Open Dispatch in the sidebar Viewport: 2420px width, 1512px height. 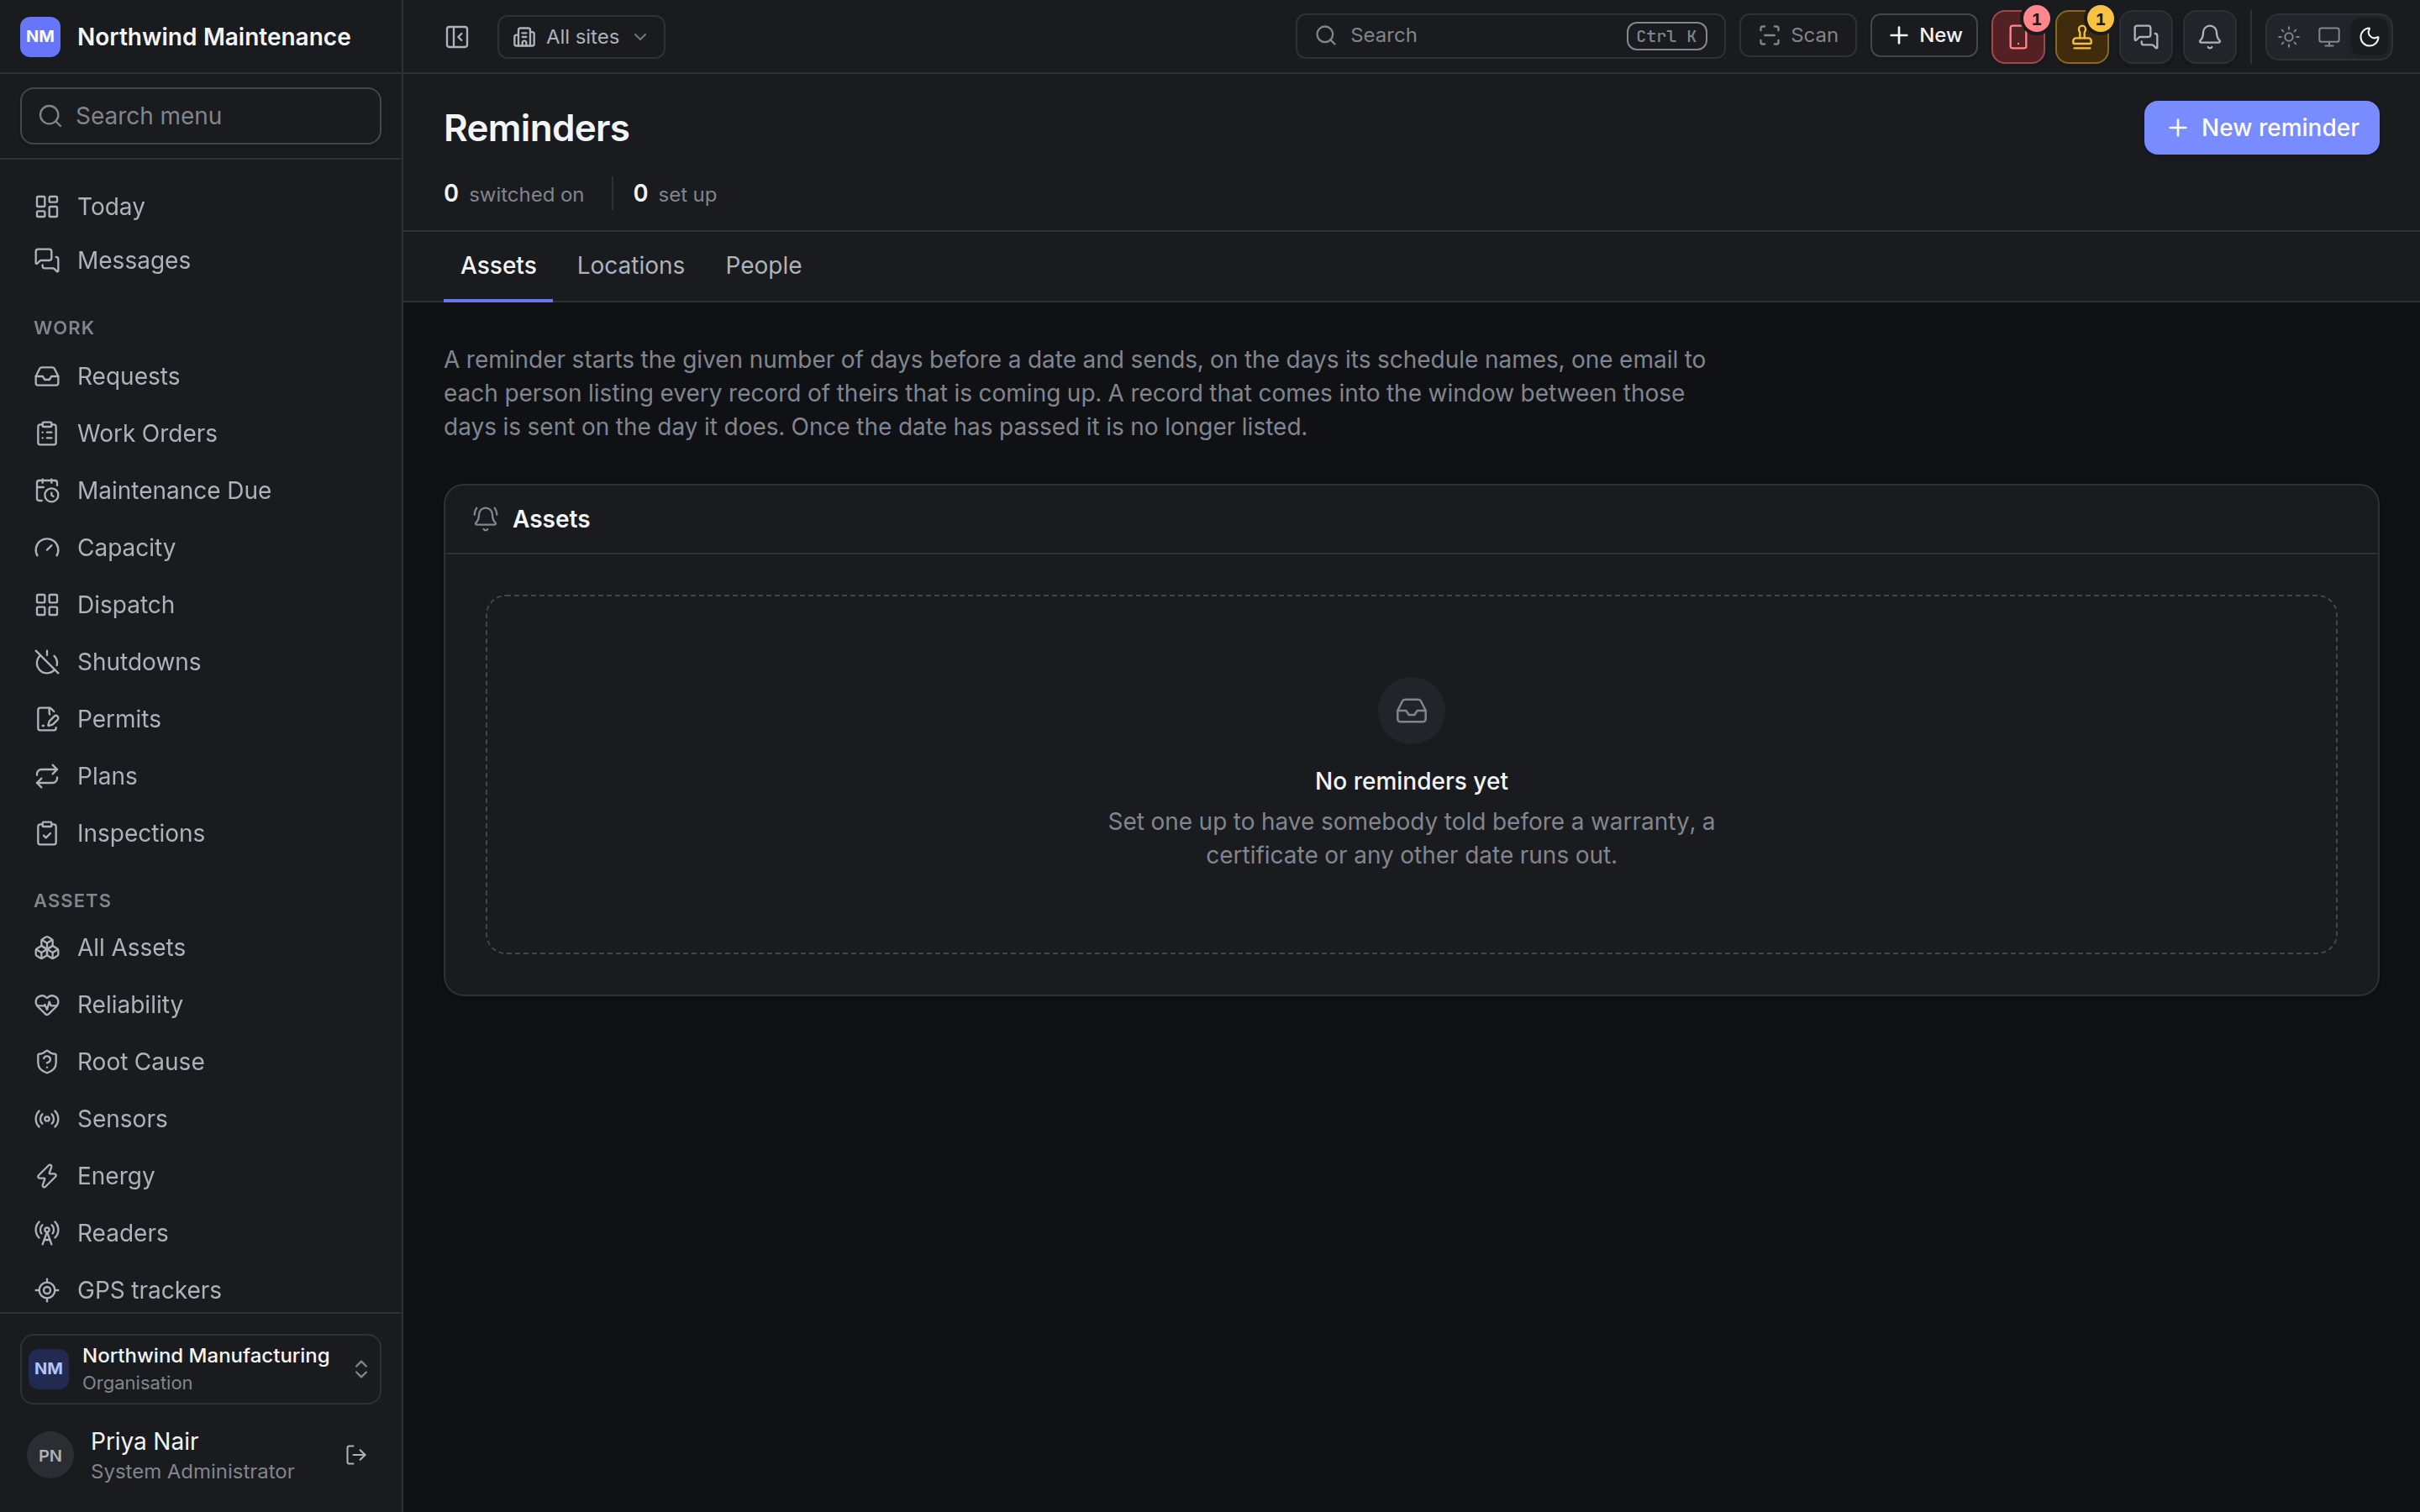tap(201, 604)
